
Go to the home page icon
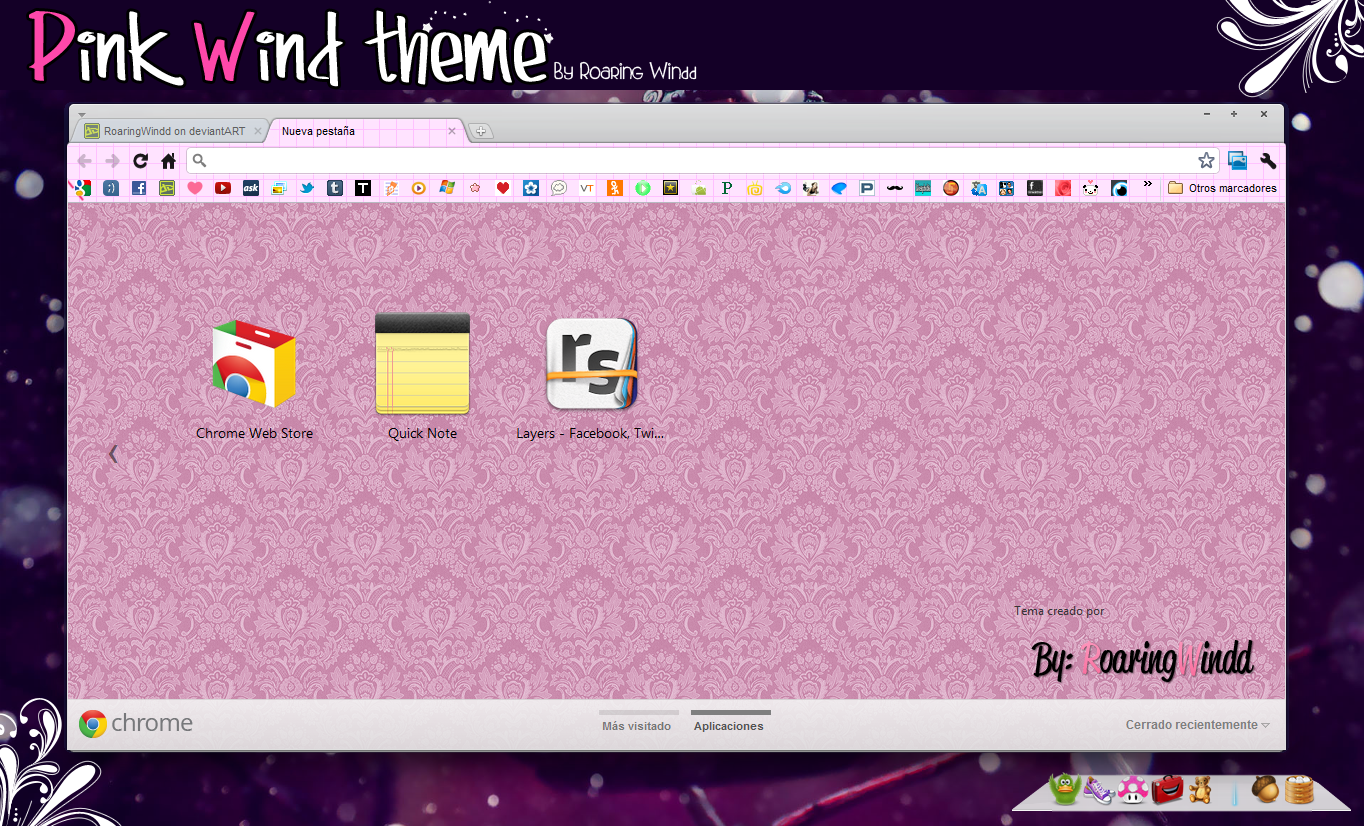coord(168,161)
